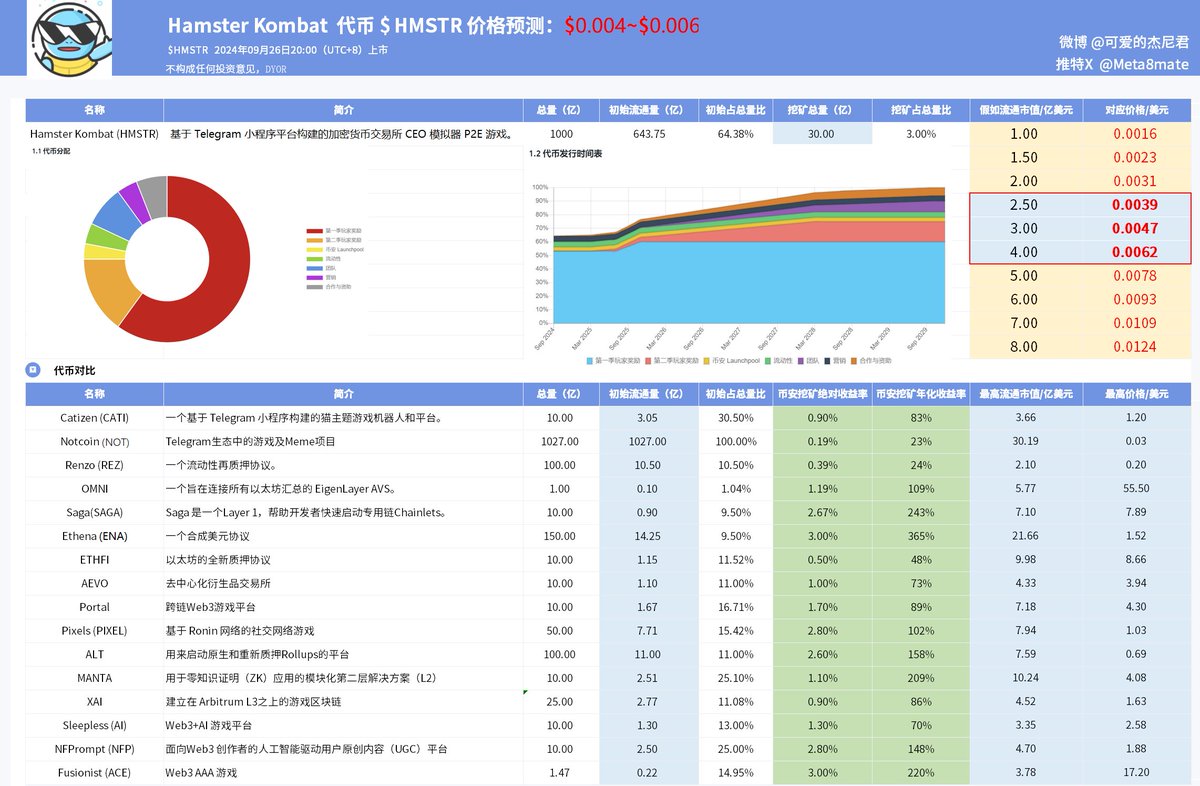
Task: Click the 假如流通市值/亿美元 column header
Action: (1025, 110)
